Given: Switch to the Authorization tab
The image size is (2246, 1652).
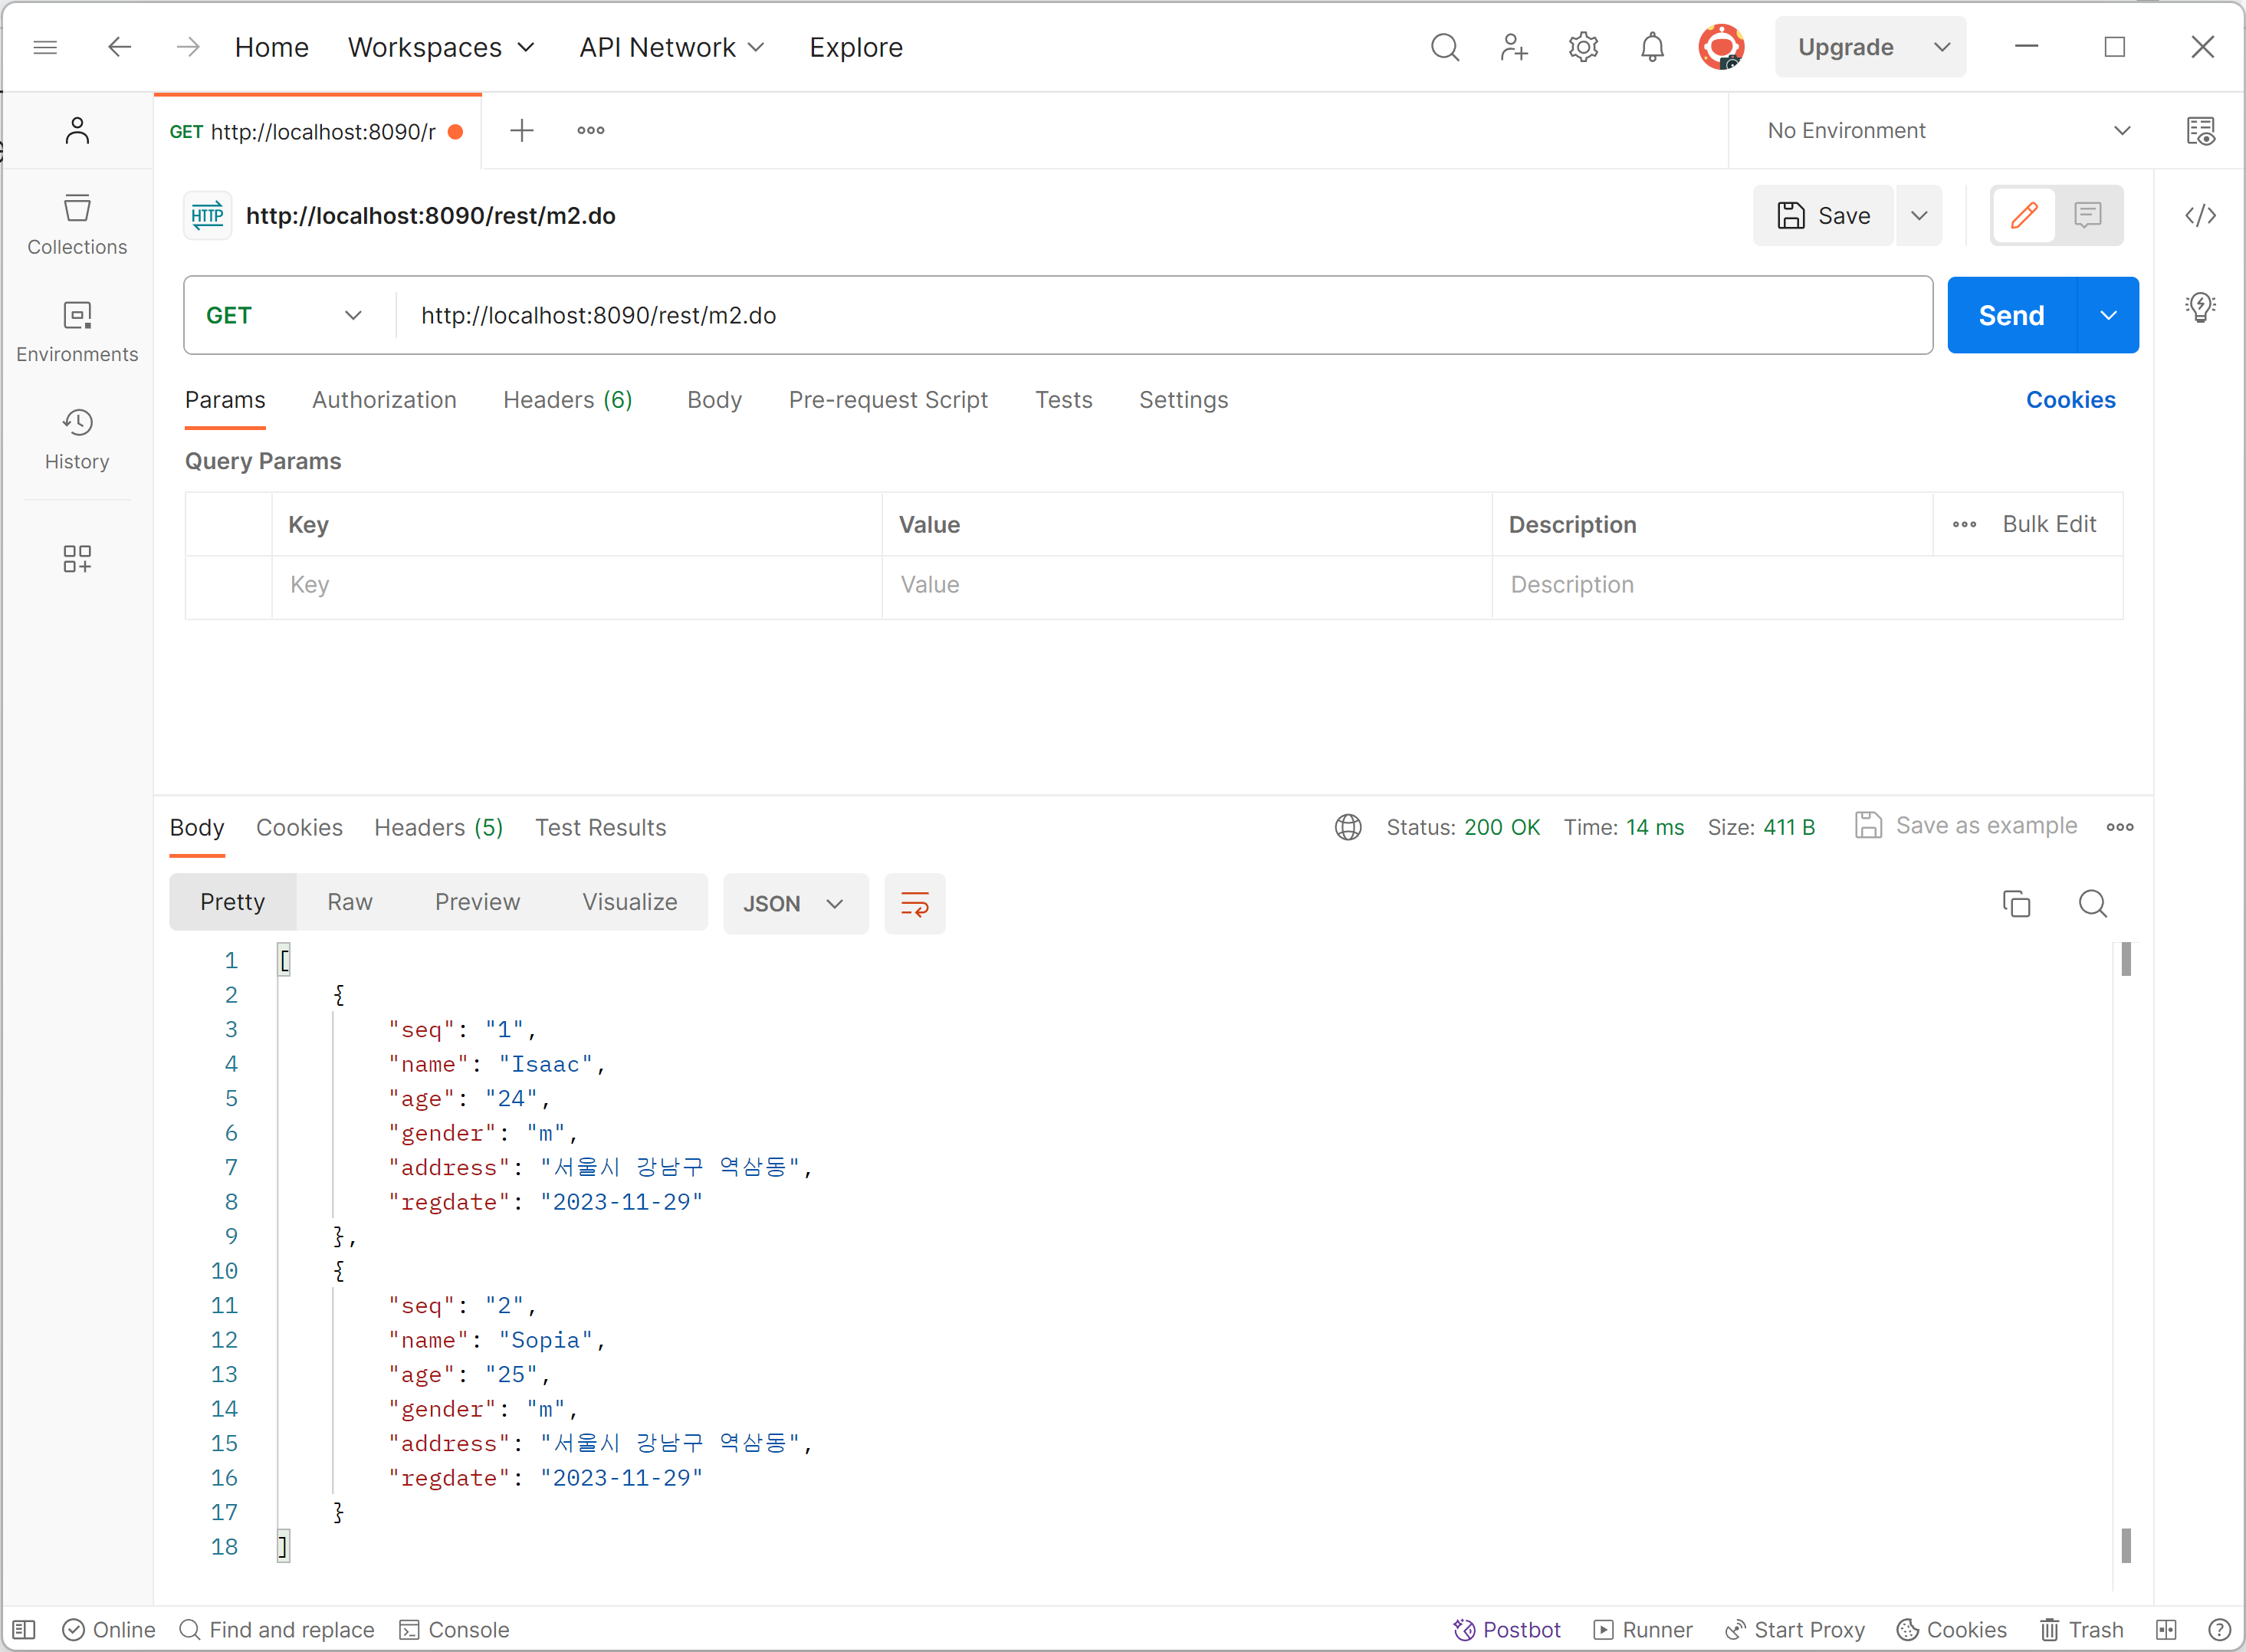Looking at the screenshot, I should click(384, 400).
